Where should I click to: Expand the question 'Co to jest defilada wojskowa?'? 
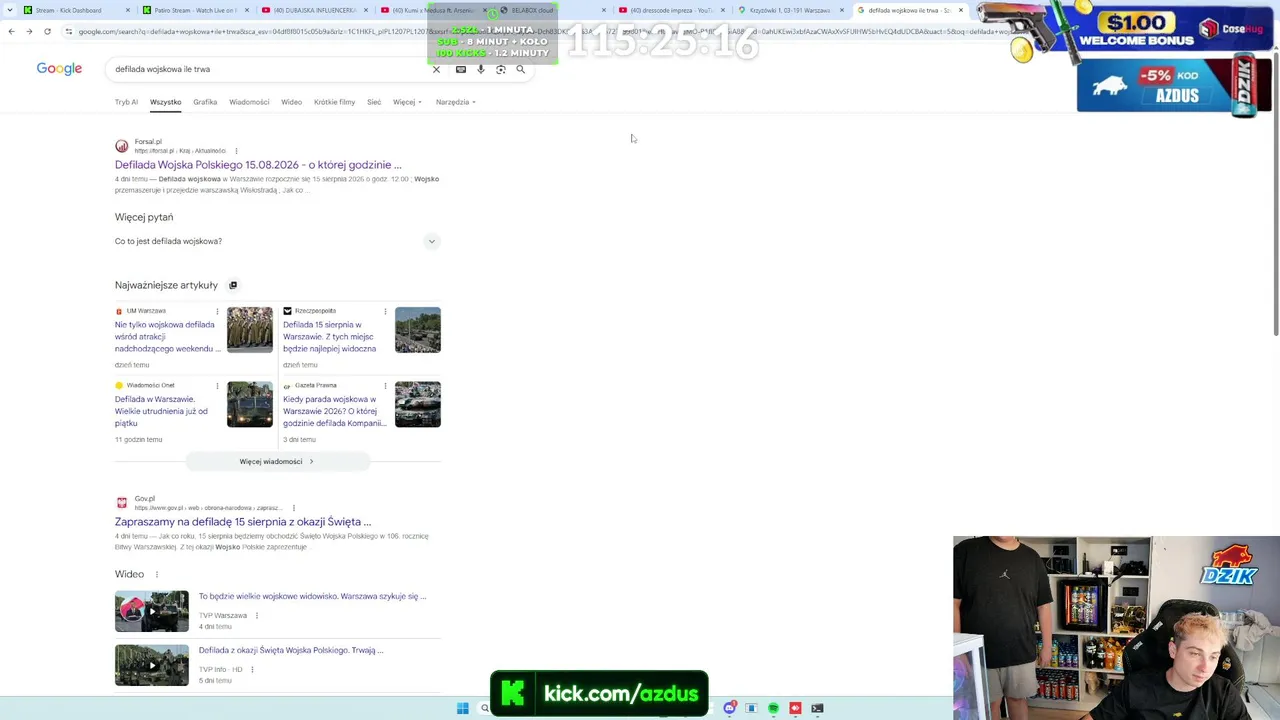(x=277, y=241)
